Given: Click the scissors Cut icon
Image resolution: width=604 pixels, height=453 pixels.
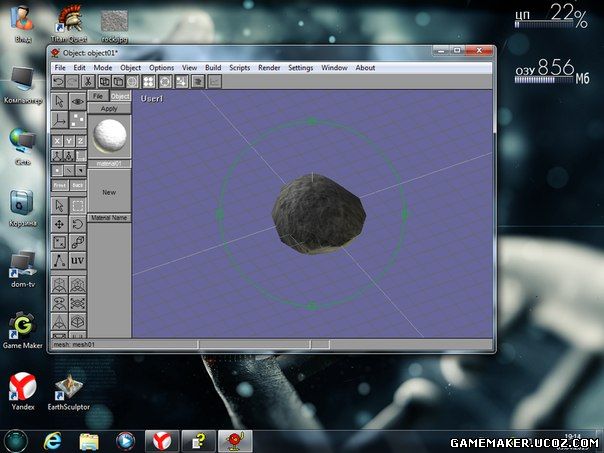Looking at the screenshot, I should point(89,82).
